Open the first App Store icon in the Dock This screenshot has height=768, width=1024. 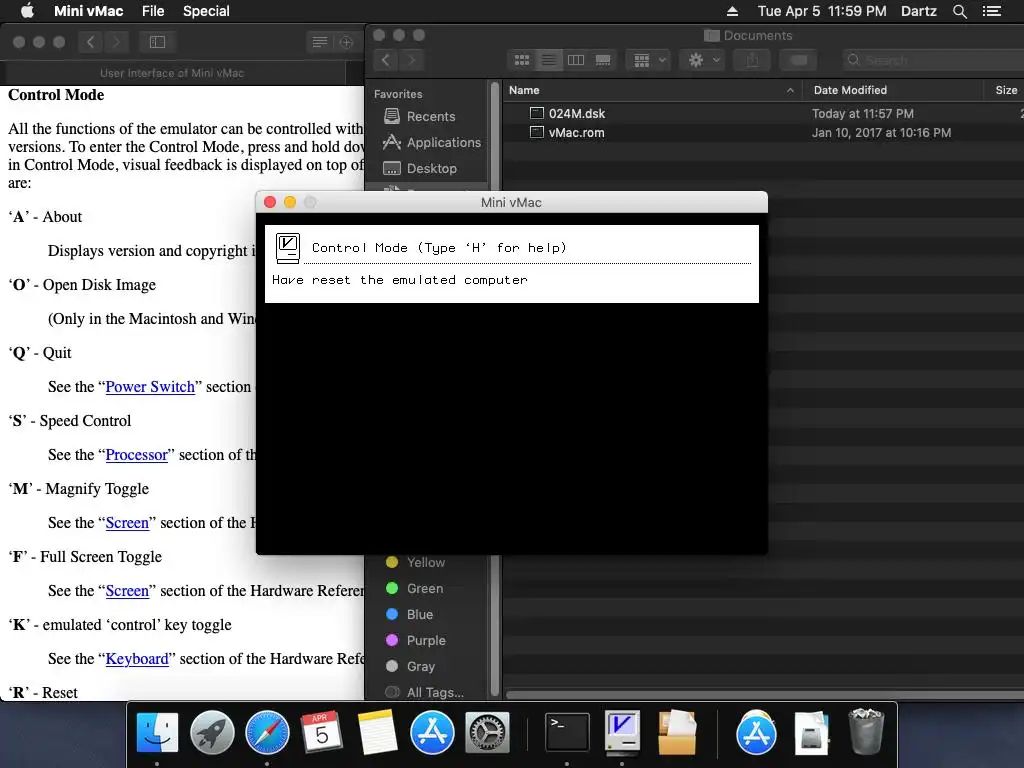(x=432, y=733)
